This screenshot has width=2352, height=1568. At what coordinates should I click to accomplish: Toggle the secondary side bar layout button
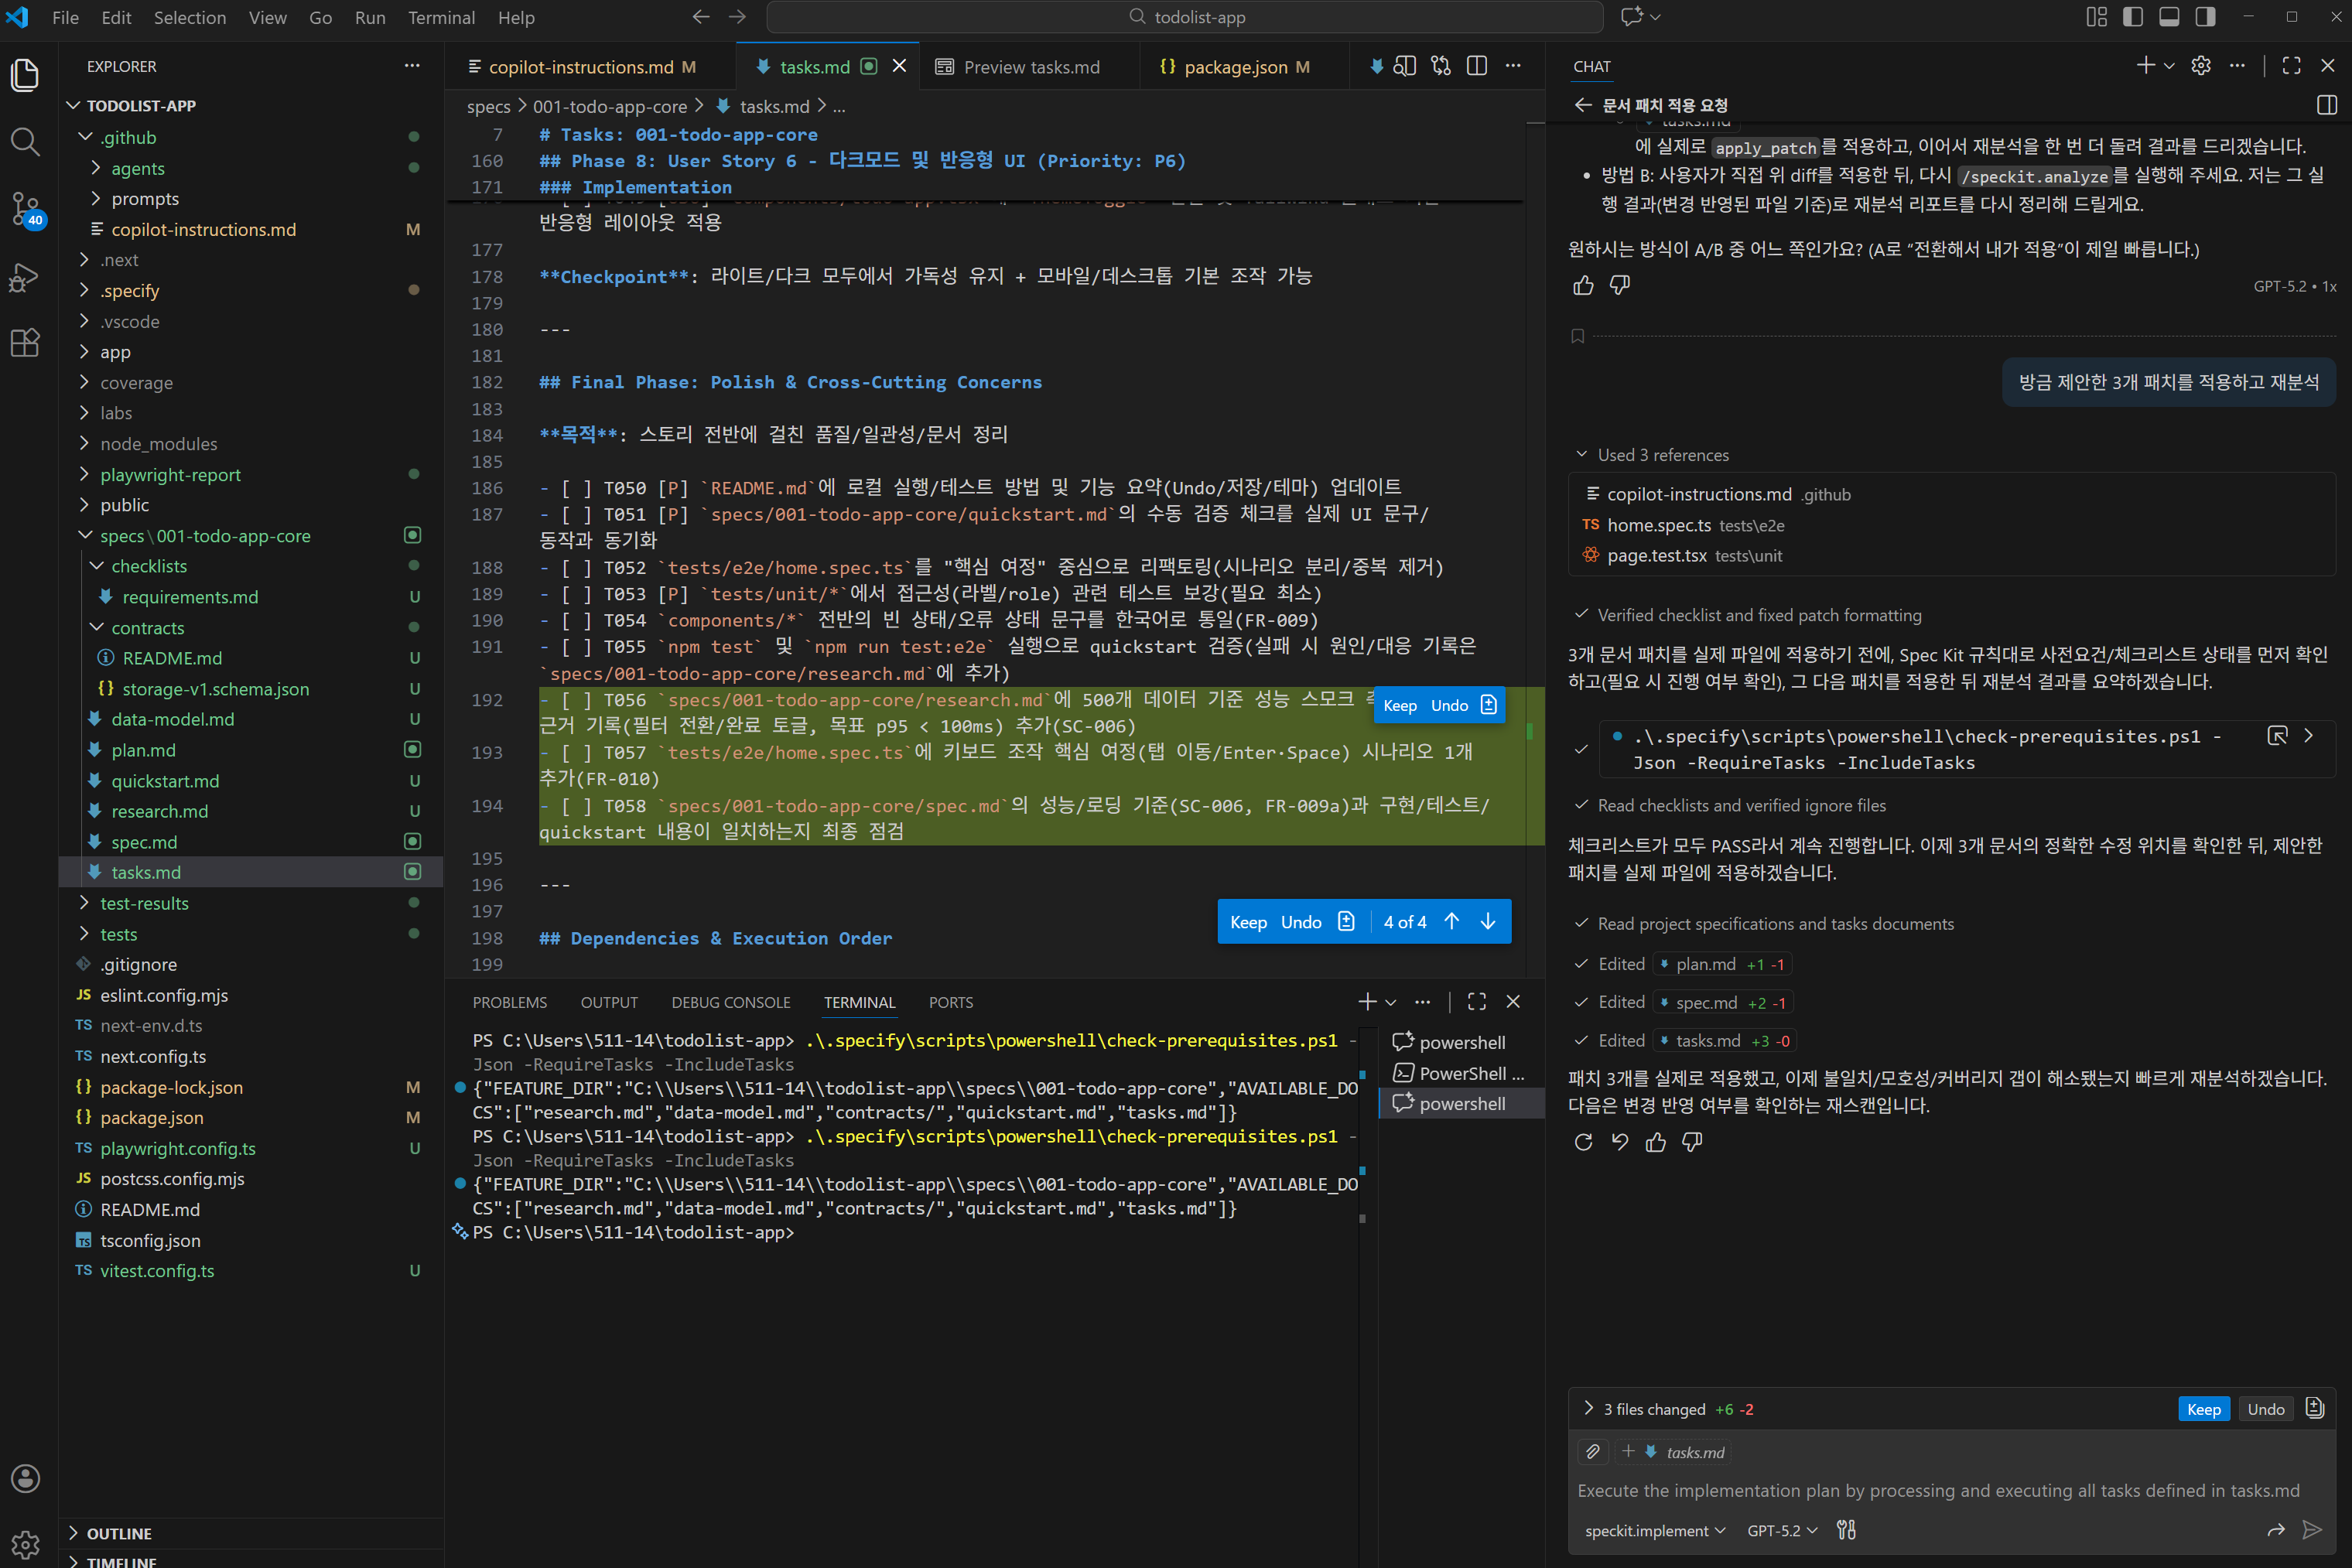click(2205, 17)
